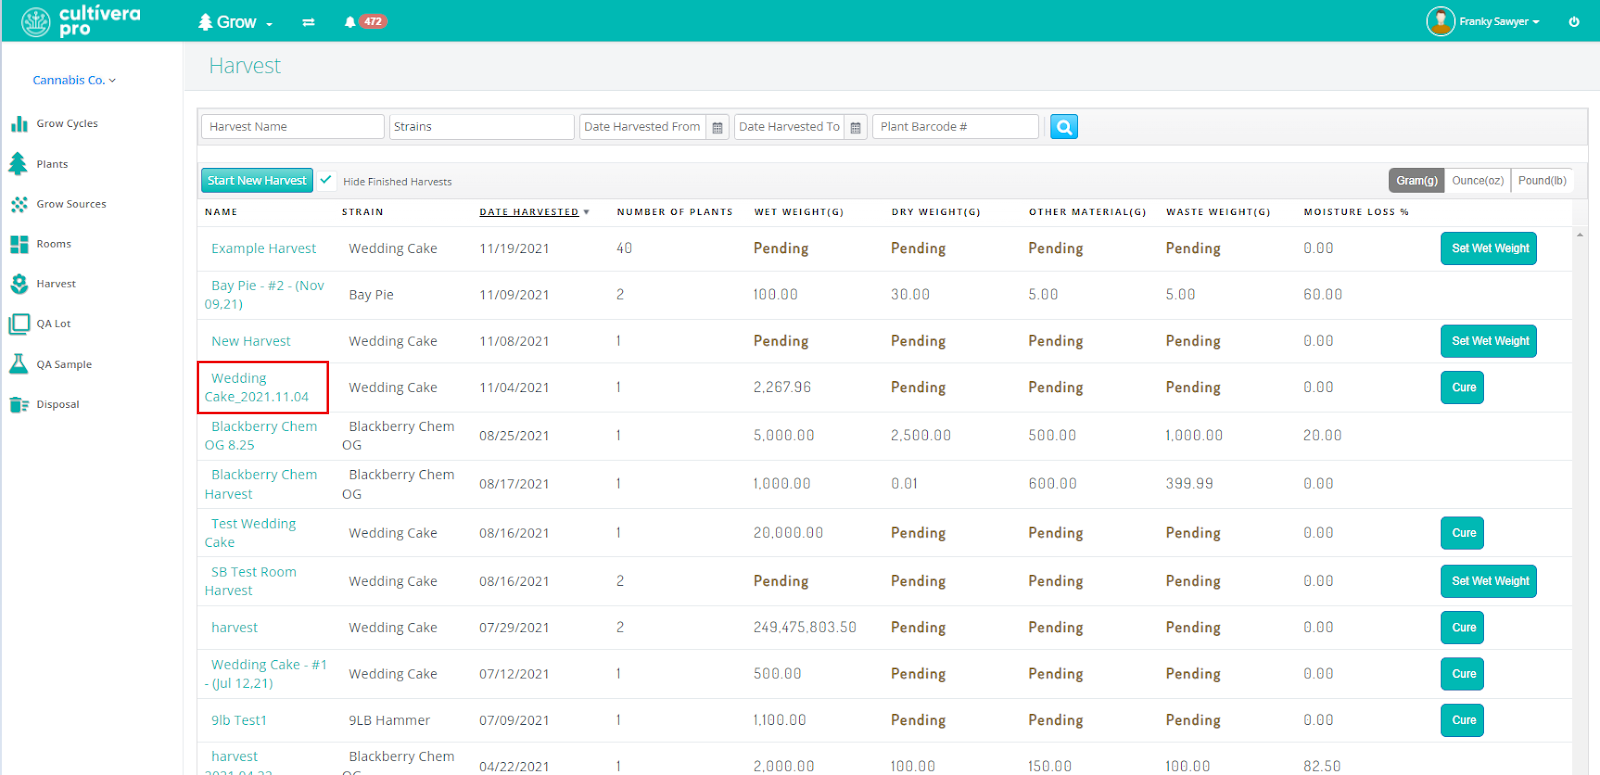
Task: Go to Rooms menu item
Action: [x=54, y=244]
